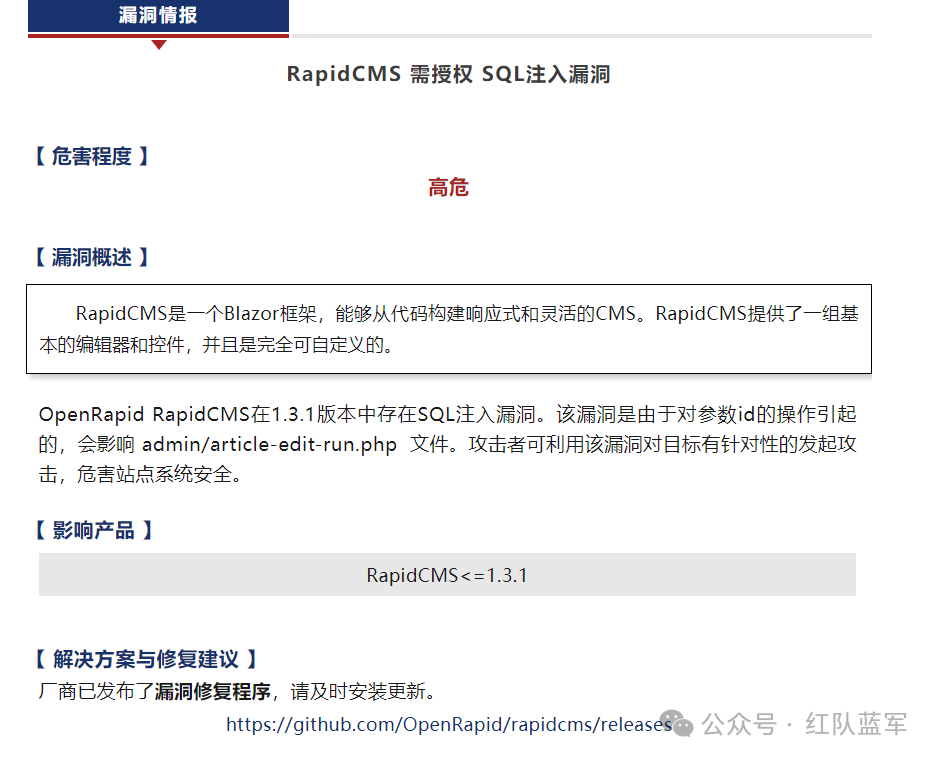Viewport: 937px width, 761px height.
Task: Click the red 高危 severity label
Action: point(448,188)
